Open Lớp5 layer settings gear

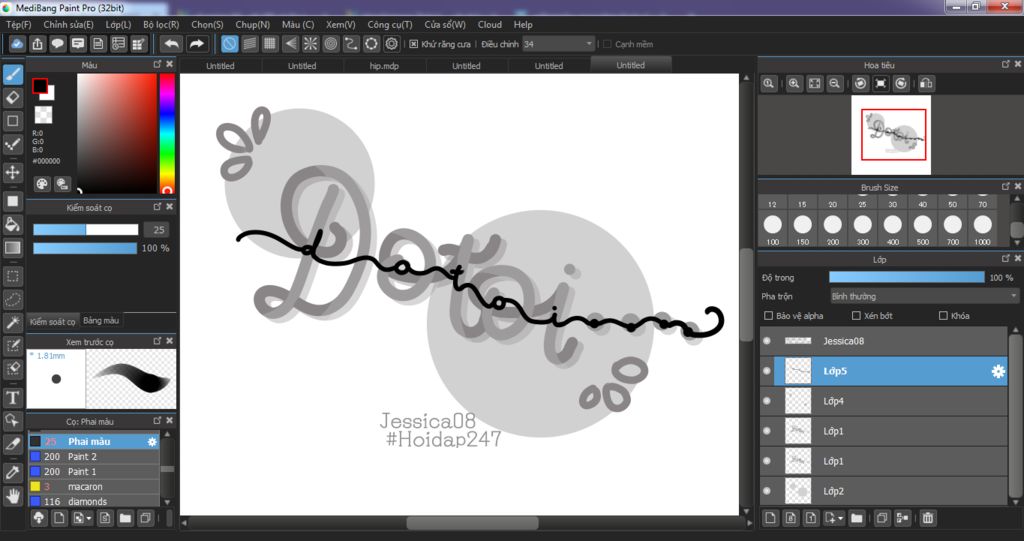click(x=998, y=371)
